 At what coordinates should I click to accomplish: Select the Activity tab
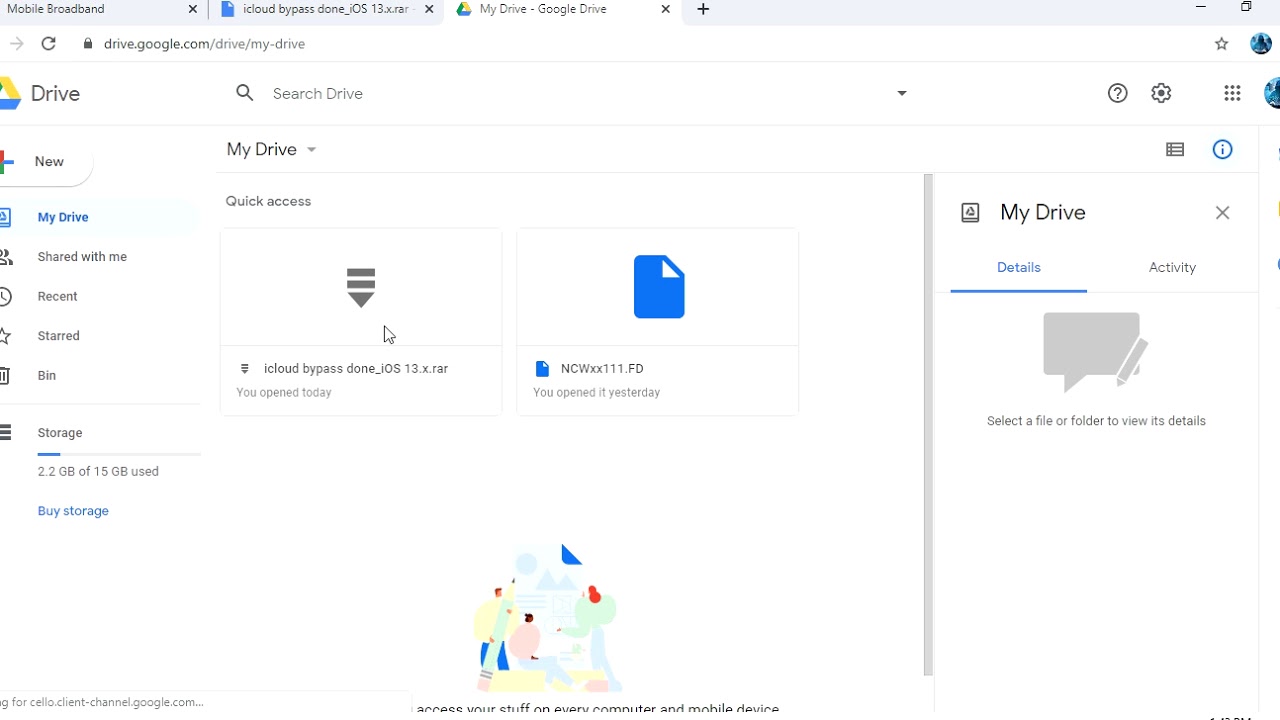(1172, 268)
